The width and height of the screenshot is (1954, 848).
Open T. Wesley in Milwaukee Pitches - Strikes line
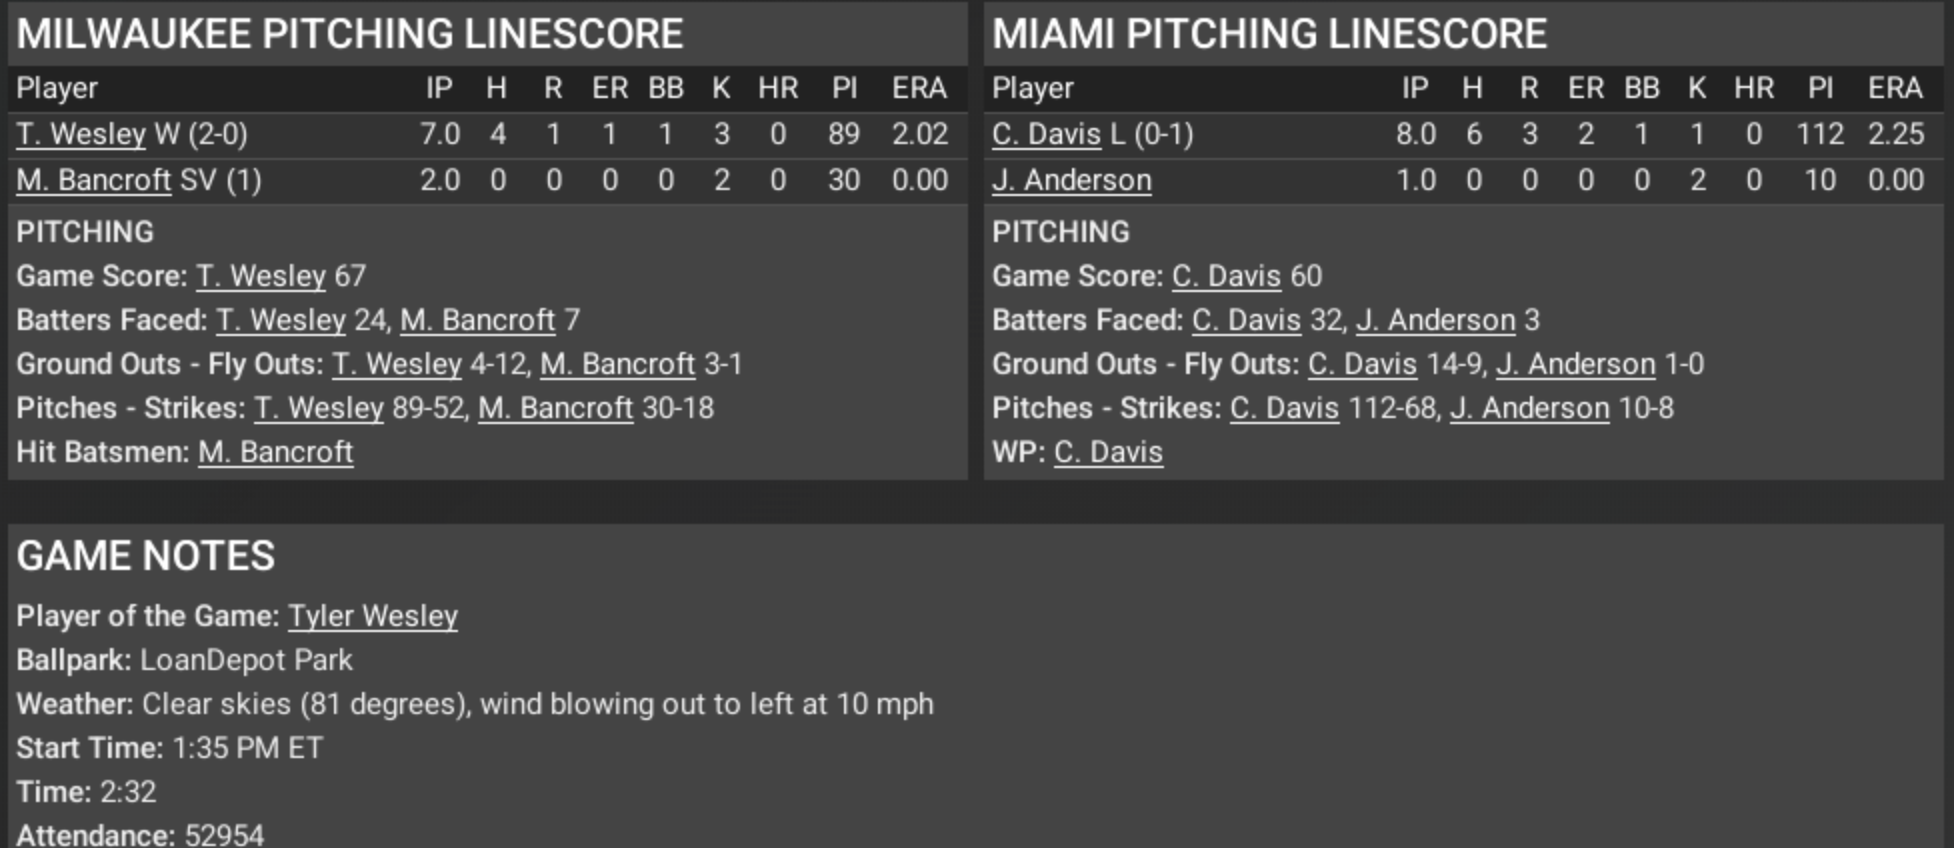(x=319, y=408)
